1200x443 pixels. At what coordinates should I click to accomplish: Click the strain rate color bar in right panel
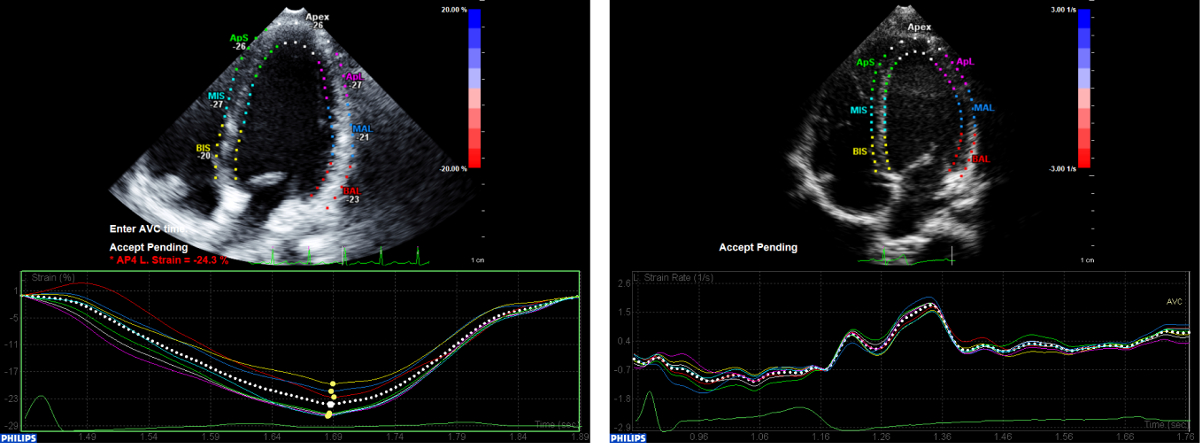coord(1084,88)
